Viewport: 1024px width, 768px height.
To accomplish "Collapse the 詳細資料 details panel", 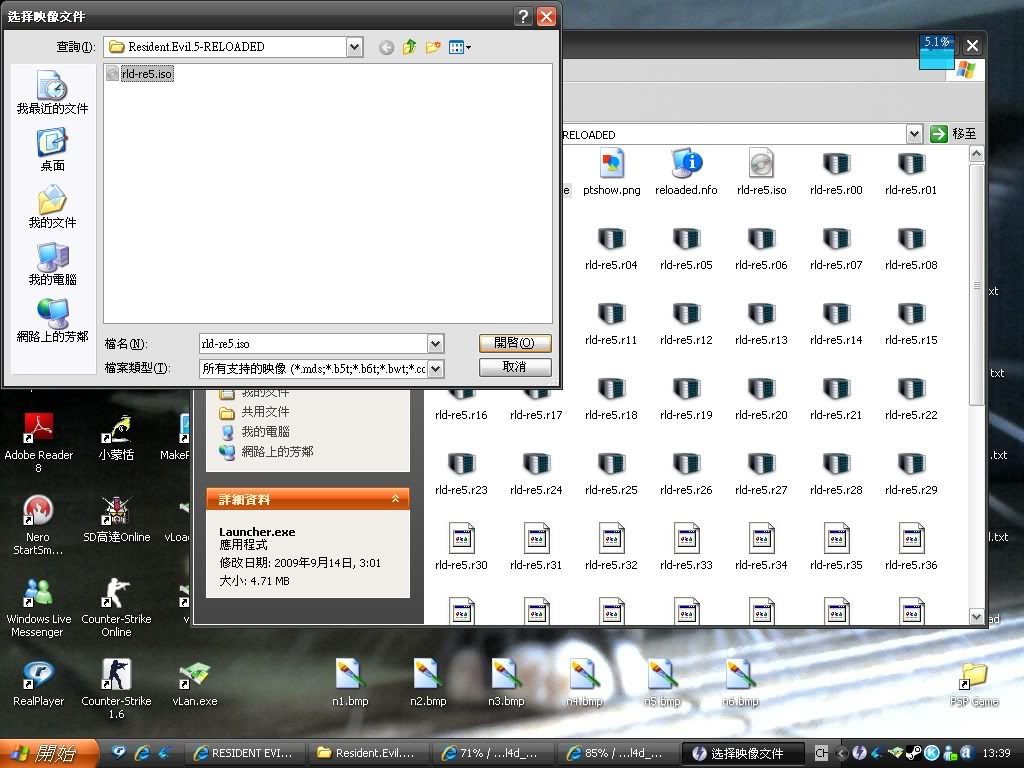I will pyautogui.click(x=395, y=499).
